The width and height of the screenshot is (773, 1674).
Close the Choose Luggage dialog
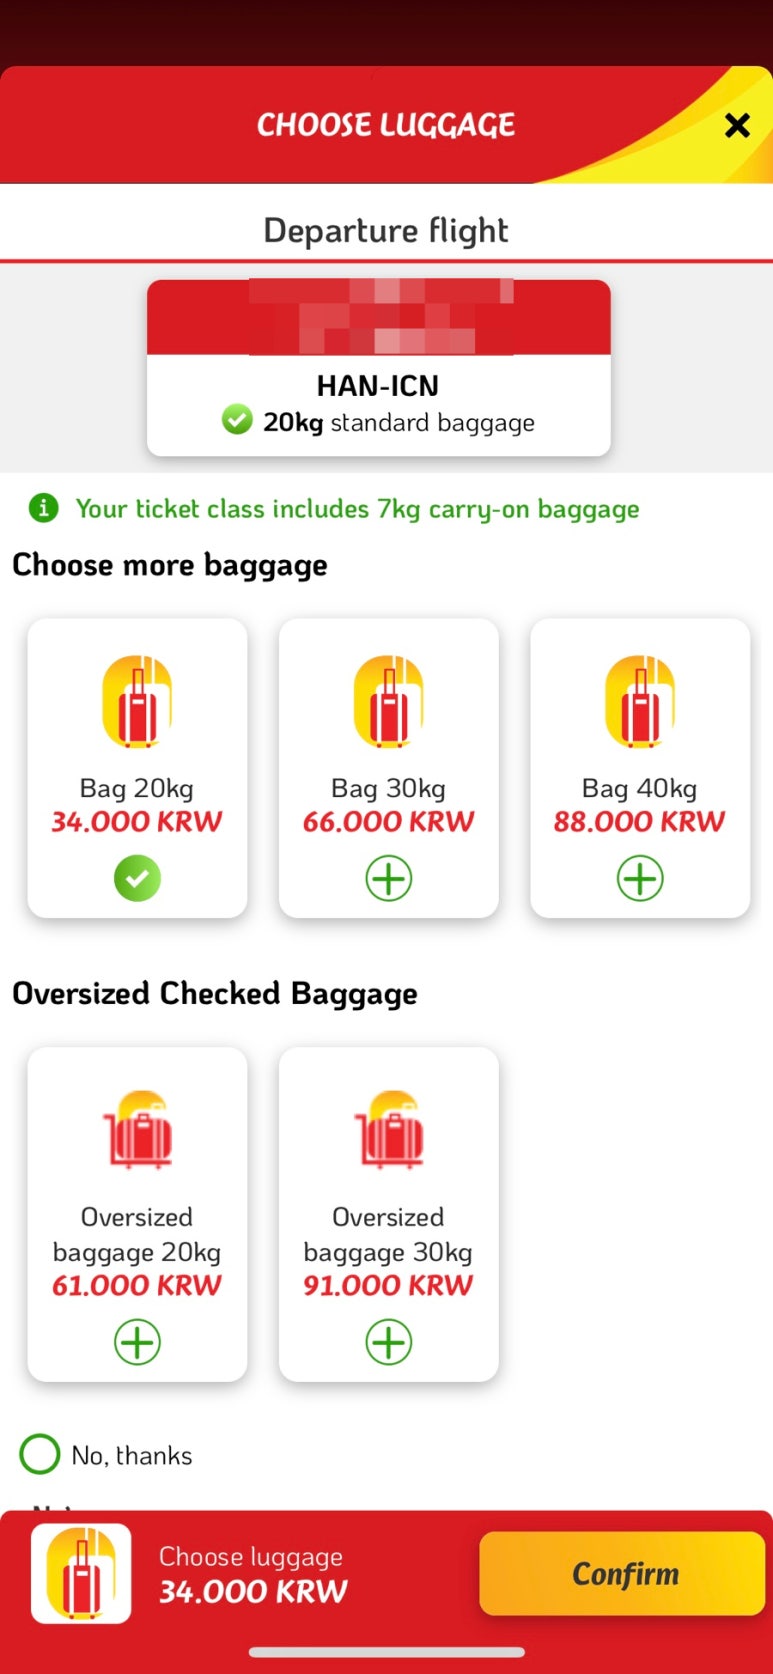click(x=737, y=125)
